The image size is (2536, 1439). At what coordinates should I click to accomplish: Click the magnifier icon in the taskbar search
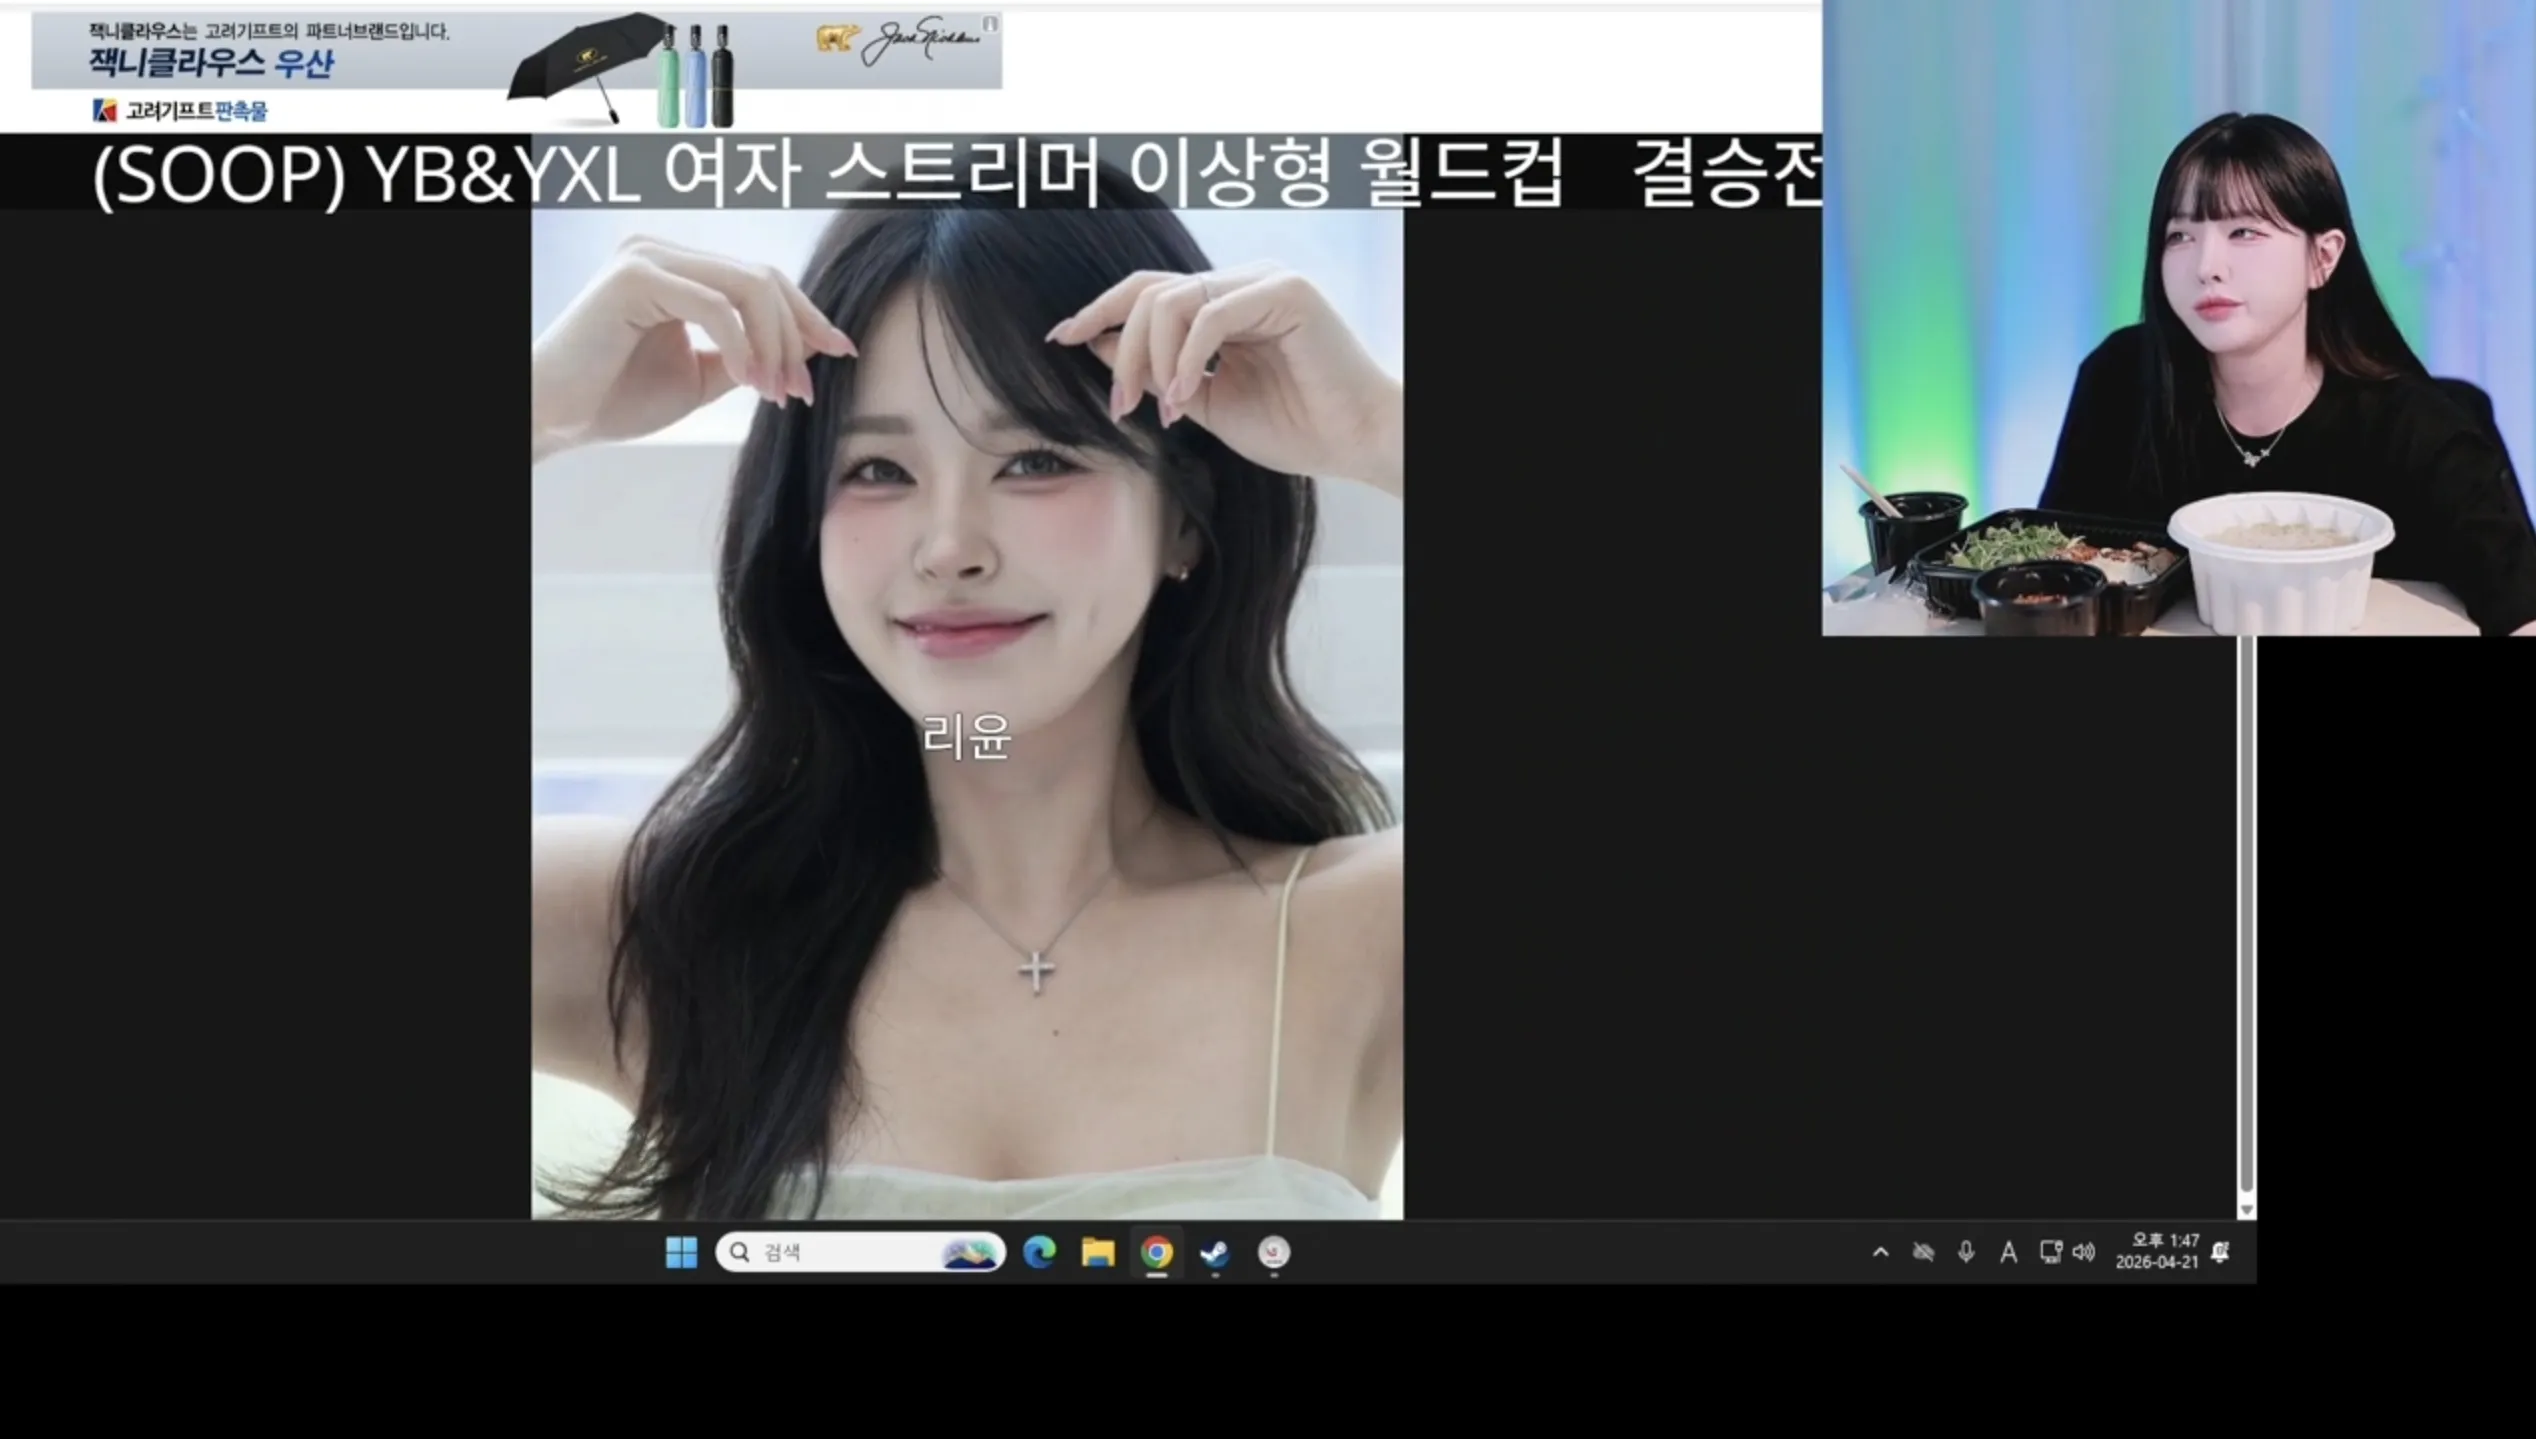[740, 1252]
